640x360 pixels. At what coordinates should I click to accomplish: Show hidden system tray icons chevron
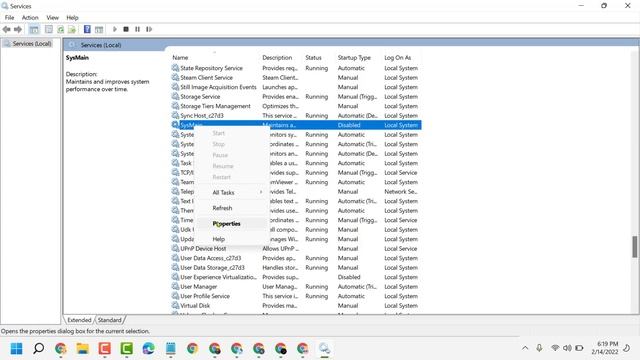(525, 348)
